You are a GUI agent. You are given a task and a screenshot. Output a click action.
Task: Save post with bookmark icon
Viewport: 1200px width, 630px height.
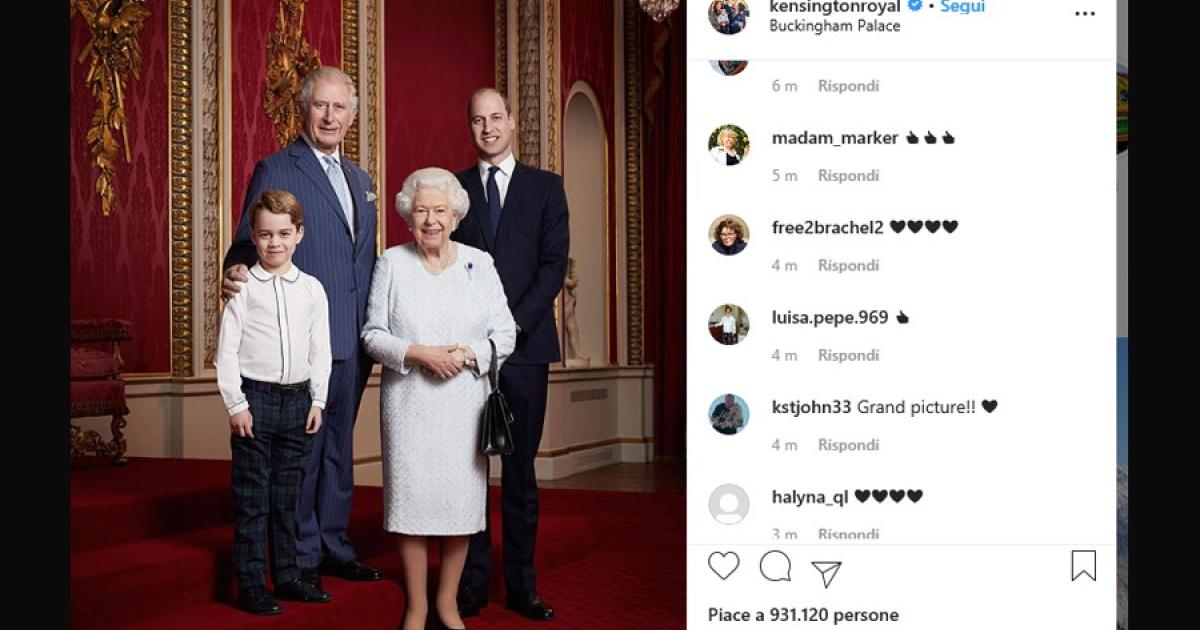click(1083, 566)
